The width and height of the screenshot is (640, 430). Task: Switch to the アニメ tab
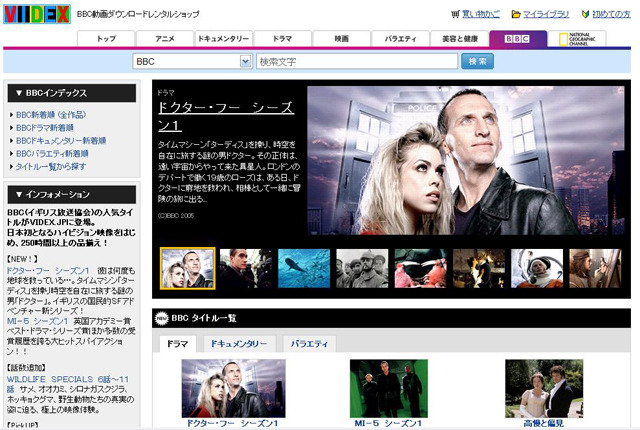point(165,39)
